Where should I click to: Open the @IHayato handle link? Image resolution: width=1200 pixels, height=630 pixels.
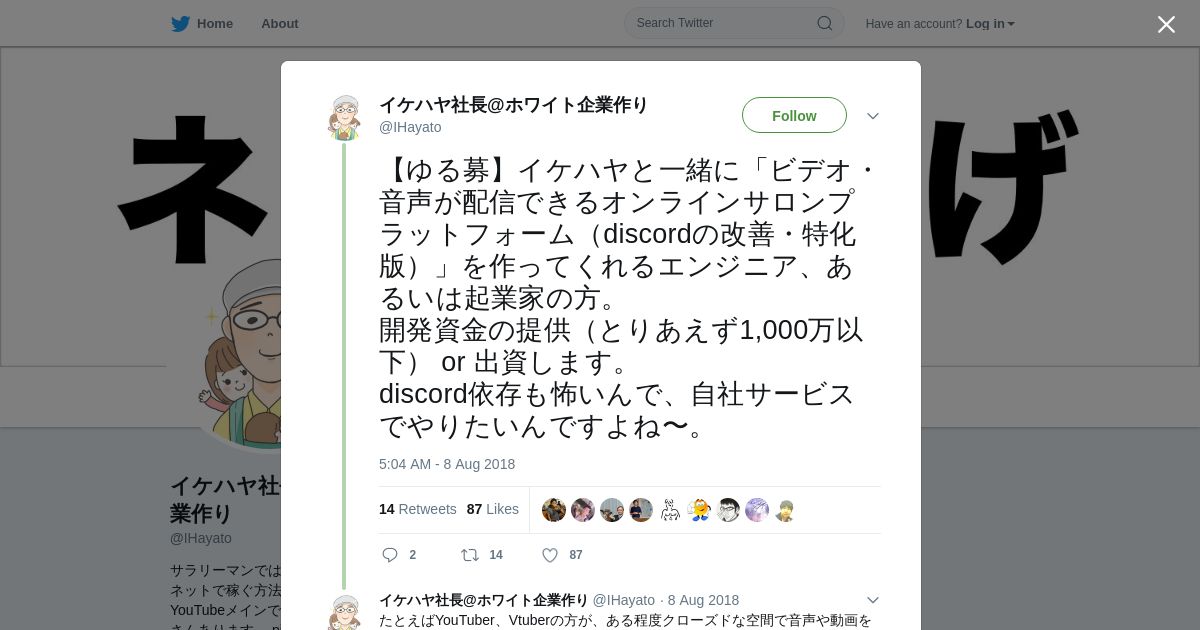click(x=410, y=127)
